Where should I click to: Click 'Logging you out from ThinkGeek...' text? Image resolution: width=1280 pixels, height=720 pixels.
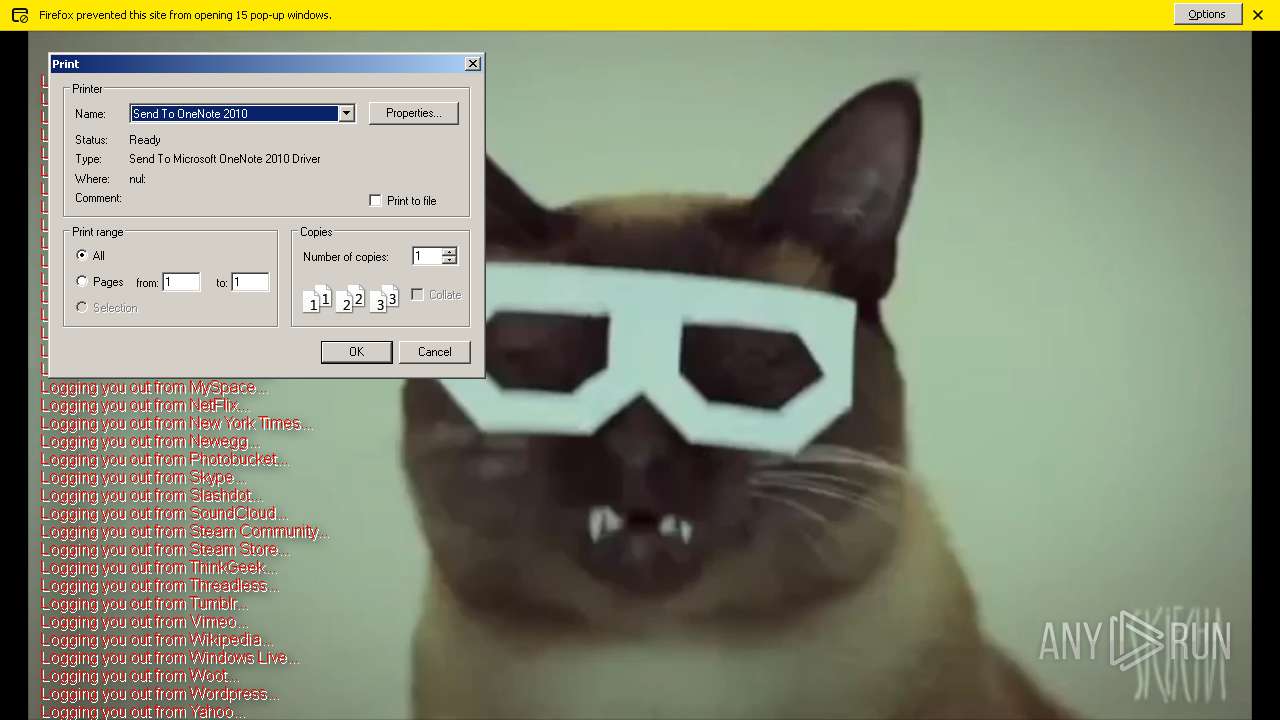[159, 568]
